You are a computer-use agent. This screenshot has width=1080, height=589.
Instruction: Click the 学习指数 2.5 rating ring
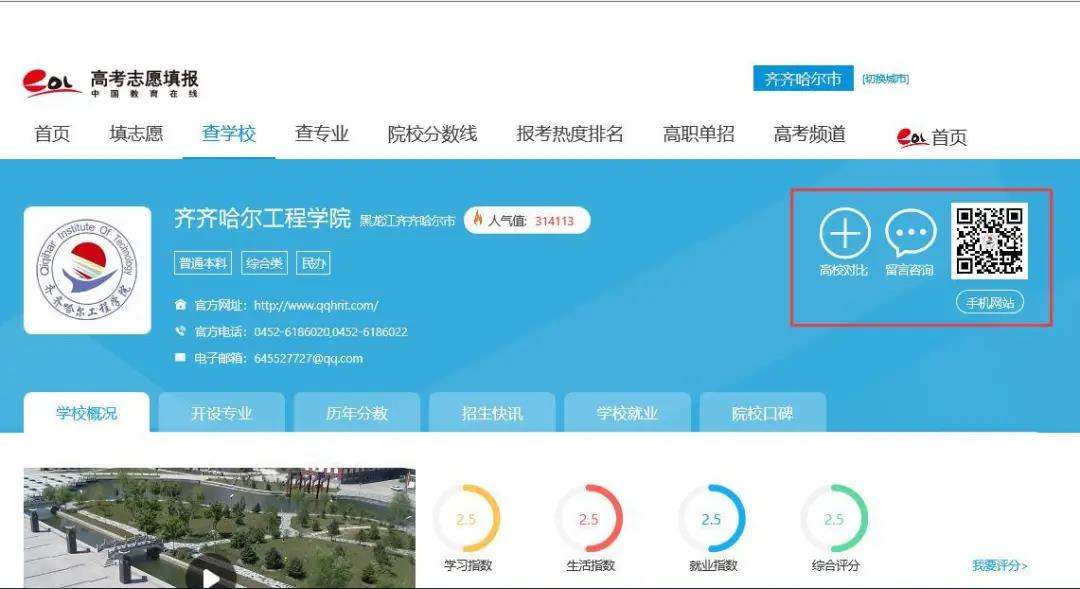[x=466, y=519]
